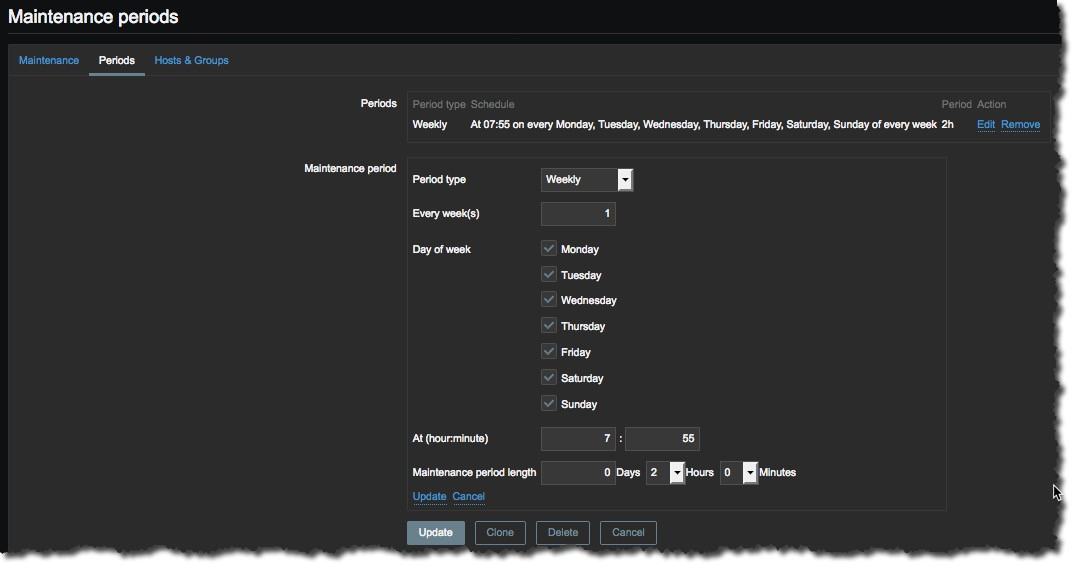Click the Days length input field
This screenshot has height=564, width=1072.
click(578, 472)
